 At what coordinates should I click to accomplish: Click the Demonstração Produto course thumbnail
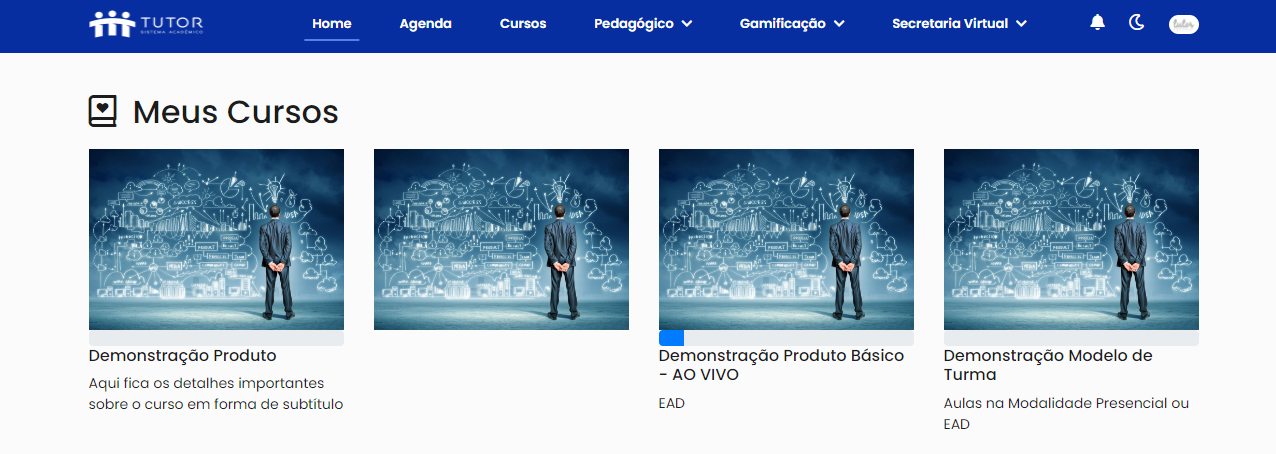[x=216, y=239]
